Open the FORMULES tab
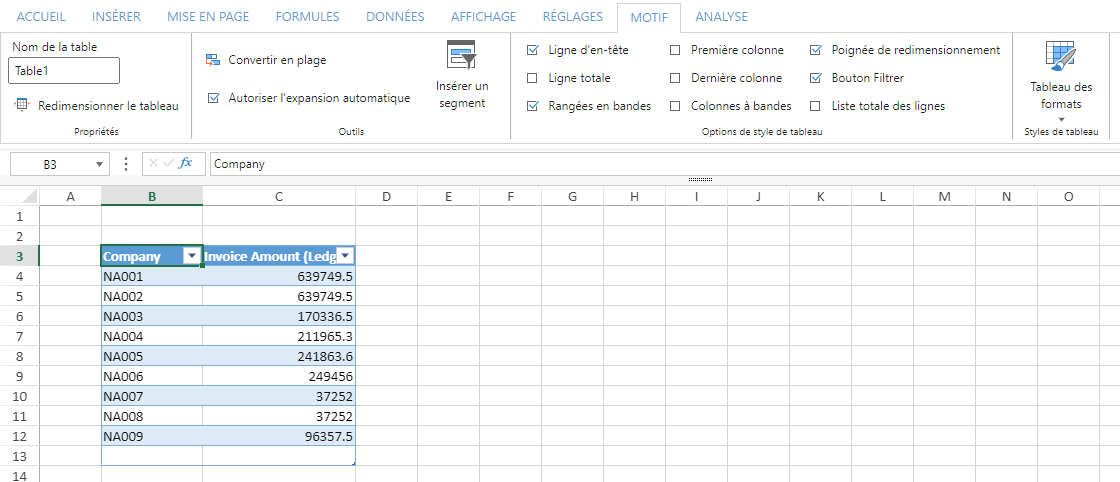 [307, 16]
